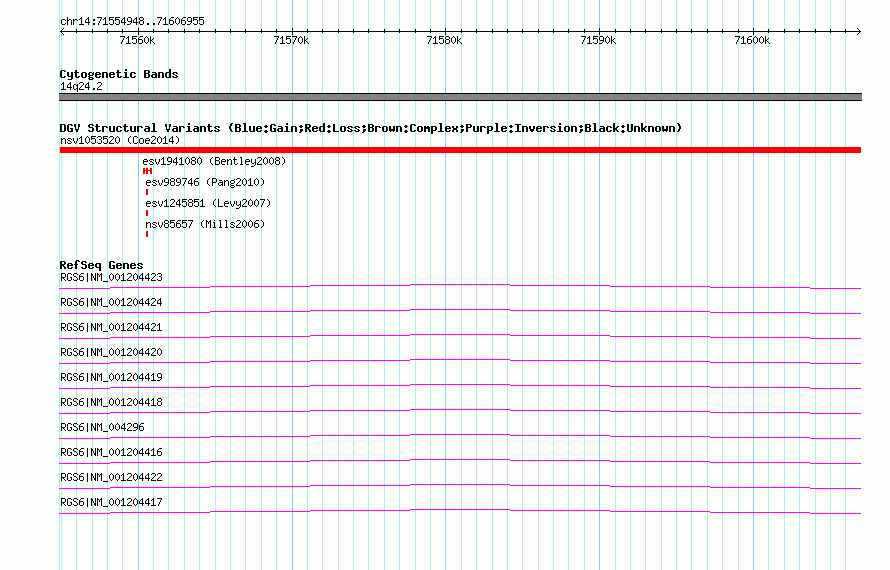
Task: Open transcript RGS6|NM_001204420 label
Action: 111,353
